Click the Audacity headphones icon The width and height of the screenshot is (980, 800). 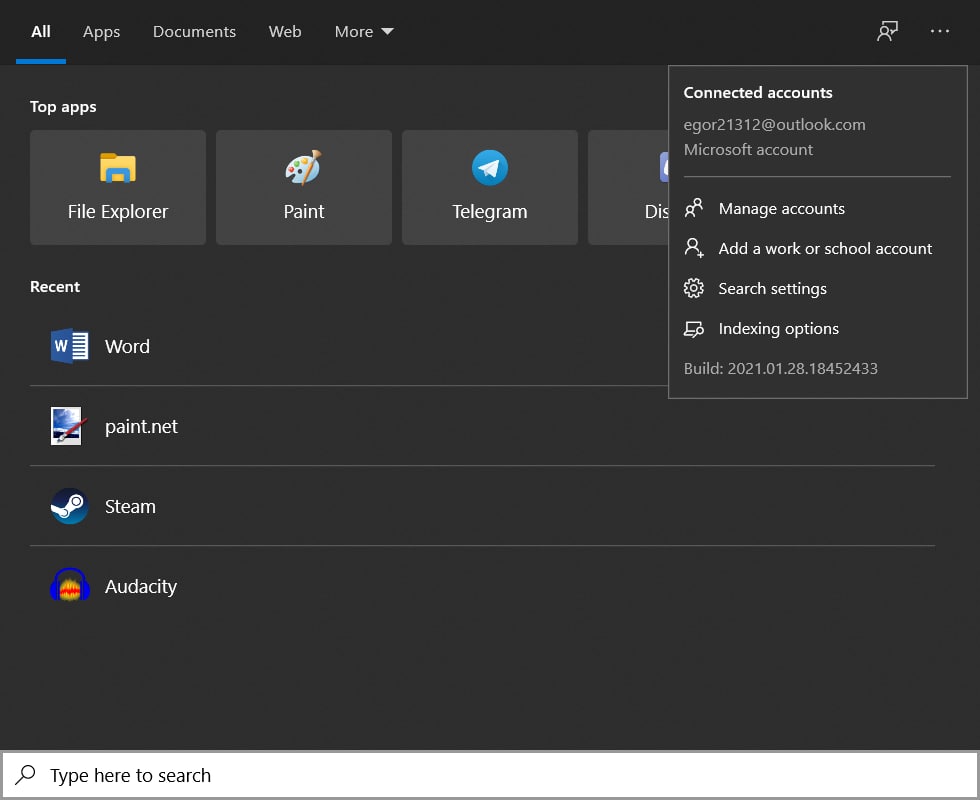(x=69, y=585)
